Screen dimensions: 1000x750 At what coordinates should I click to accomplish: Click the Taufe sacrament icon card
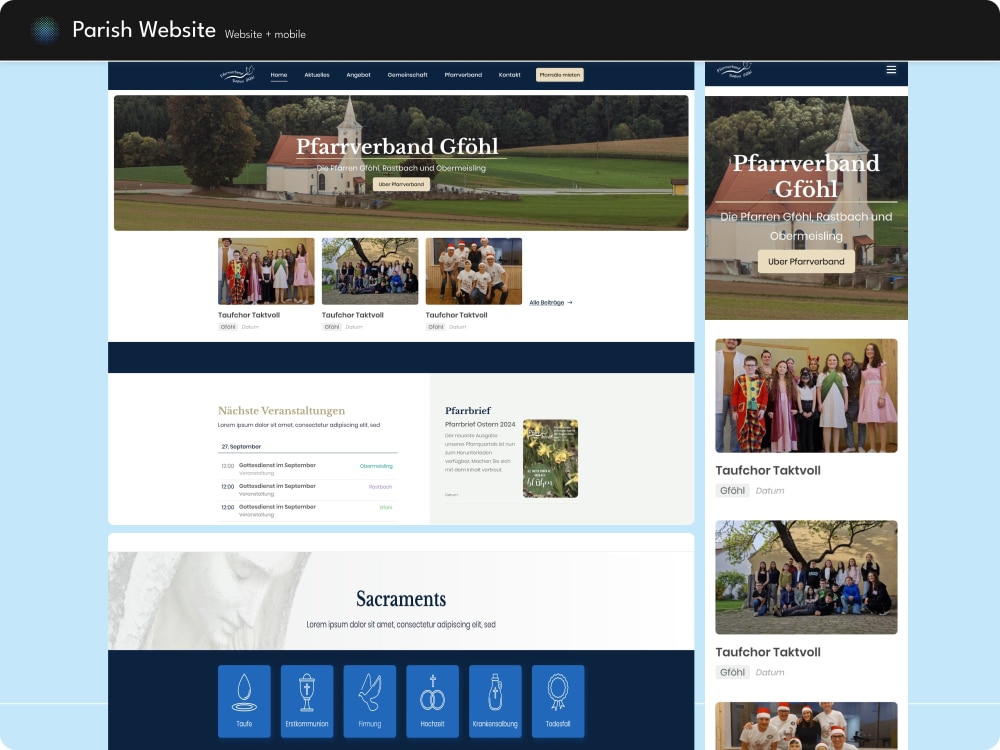click(x=244, y=701)
